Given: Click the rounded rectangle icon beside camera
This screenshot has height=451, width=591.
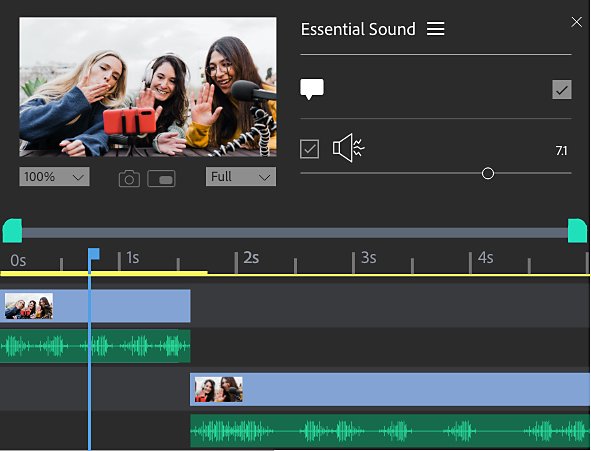Looking at the screenshot, I should (x=161, y=179).
